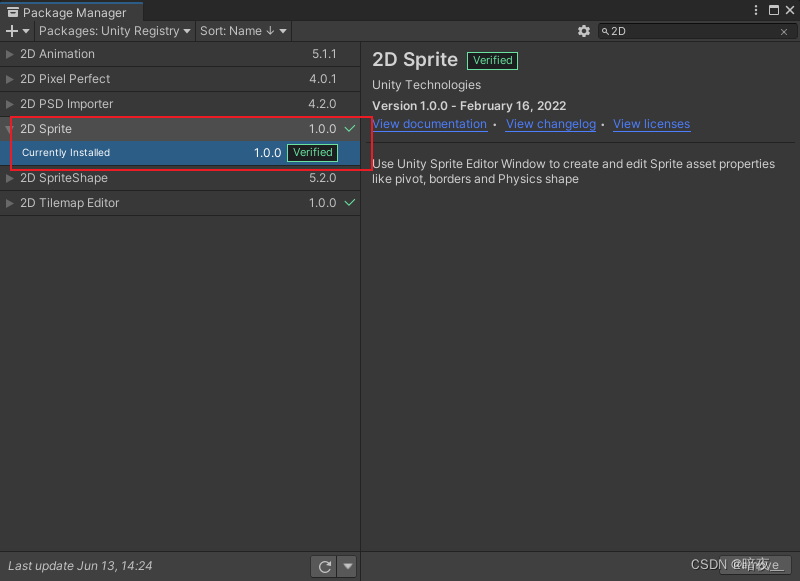Viewport: 800px width, 581px height.
Task: Expand the 2D Pixel Perfect package row
Action: point(9,79)
